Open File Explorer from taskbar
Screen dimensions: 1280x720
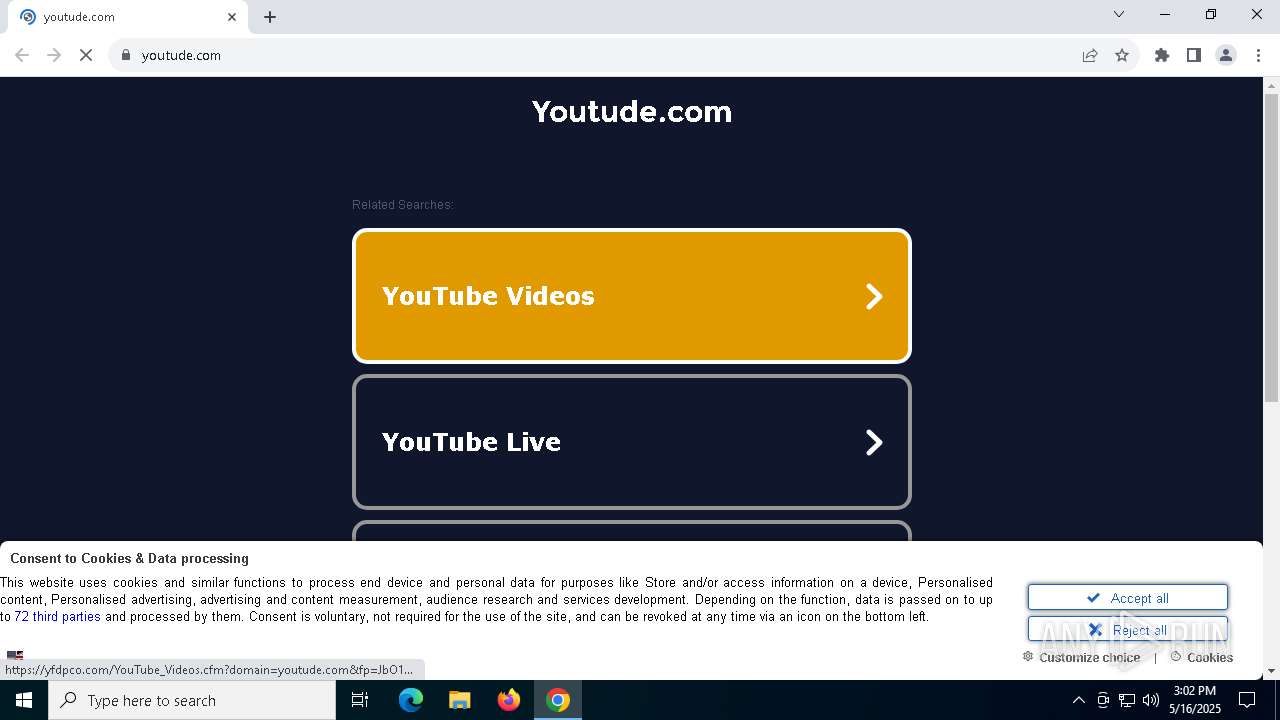[460, 700]
